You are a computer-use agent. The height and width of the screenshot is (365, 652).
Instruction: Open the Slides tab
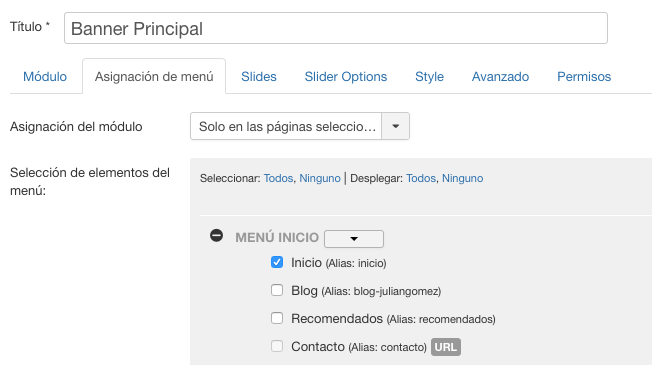point(259,76)
